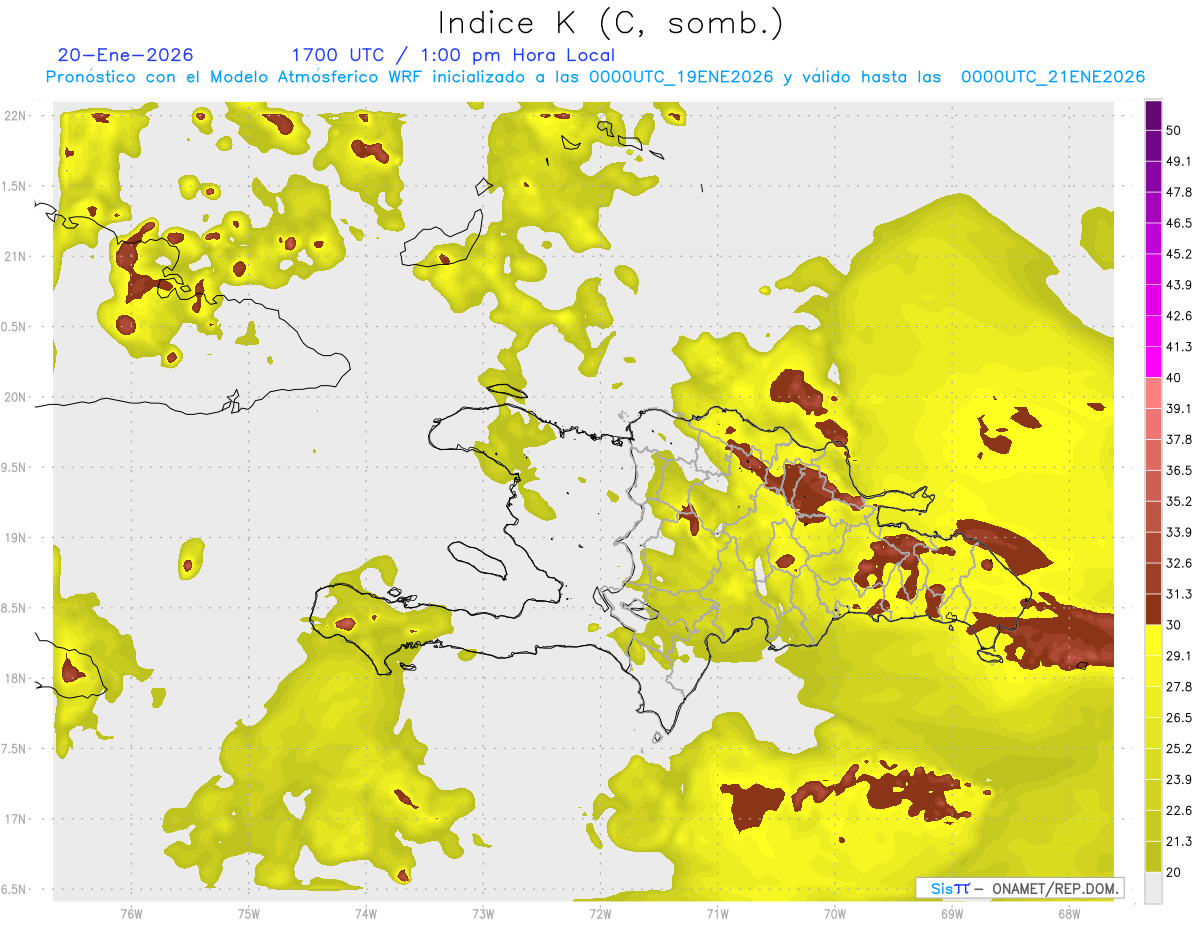Click the "22N" latitude label
This screenshot has height=927, width=1200.
click(16, 115)
